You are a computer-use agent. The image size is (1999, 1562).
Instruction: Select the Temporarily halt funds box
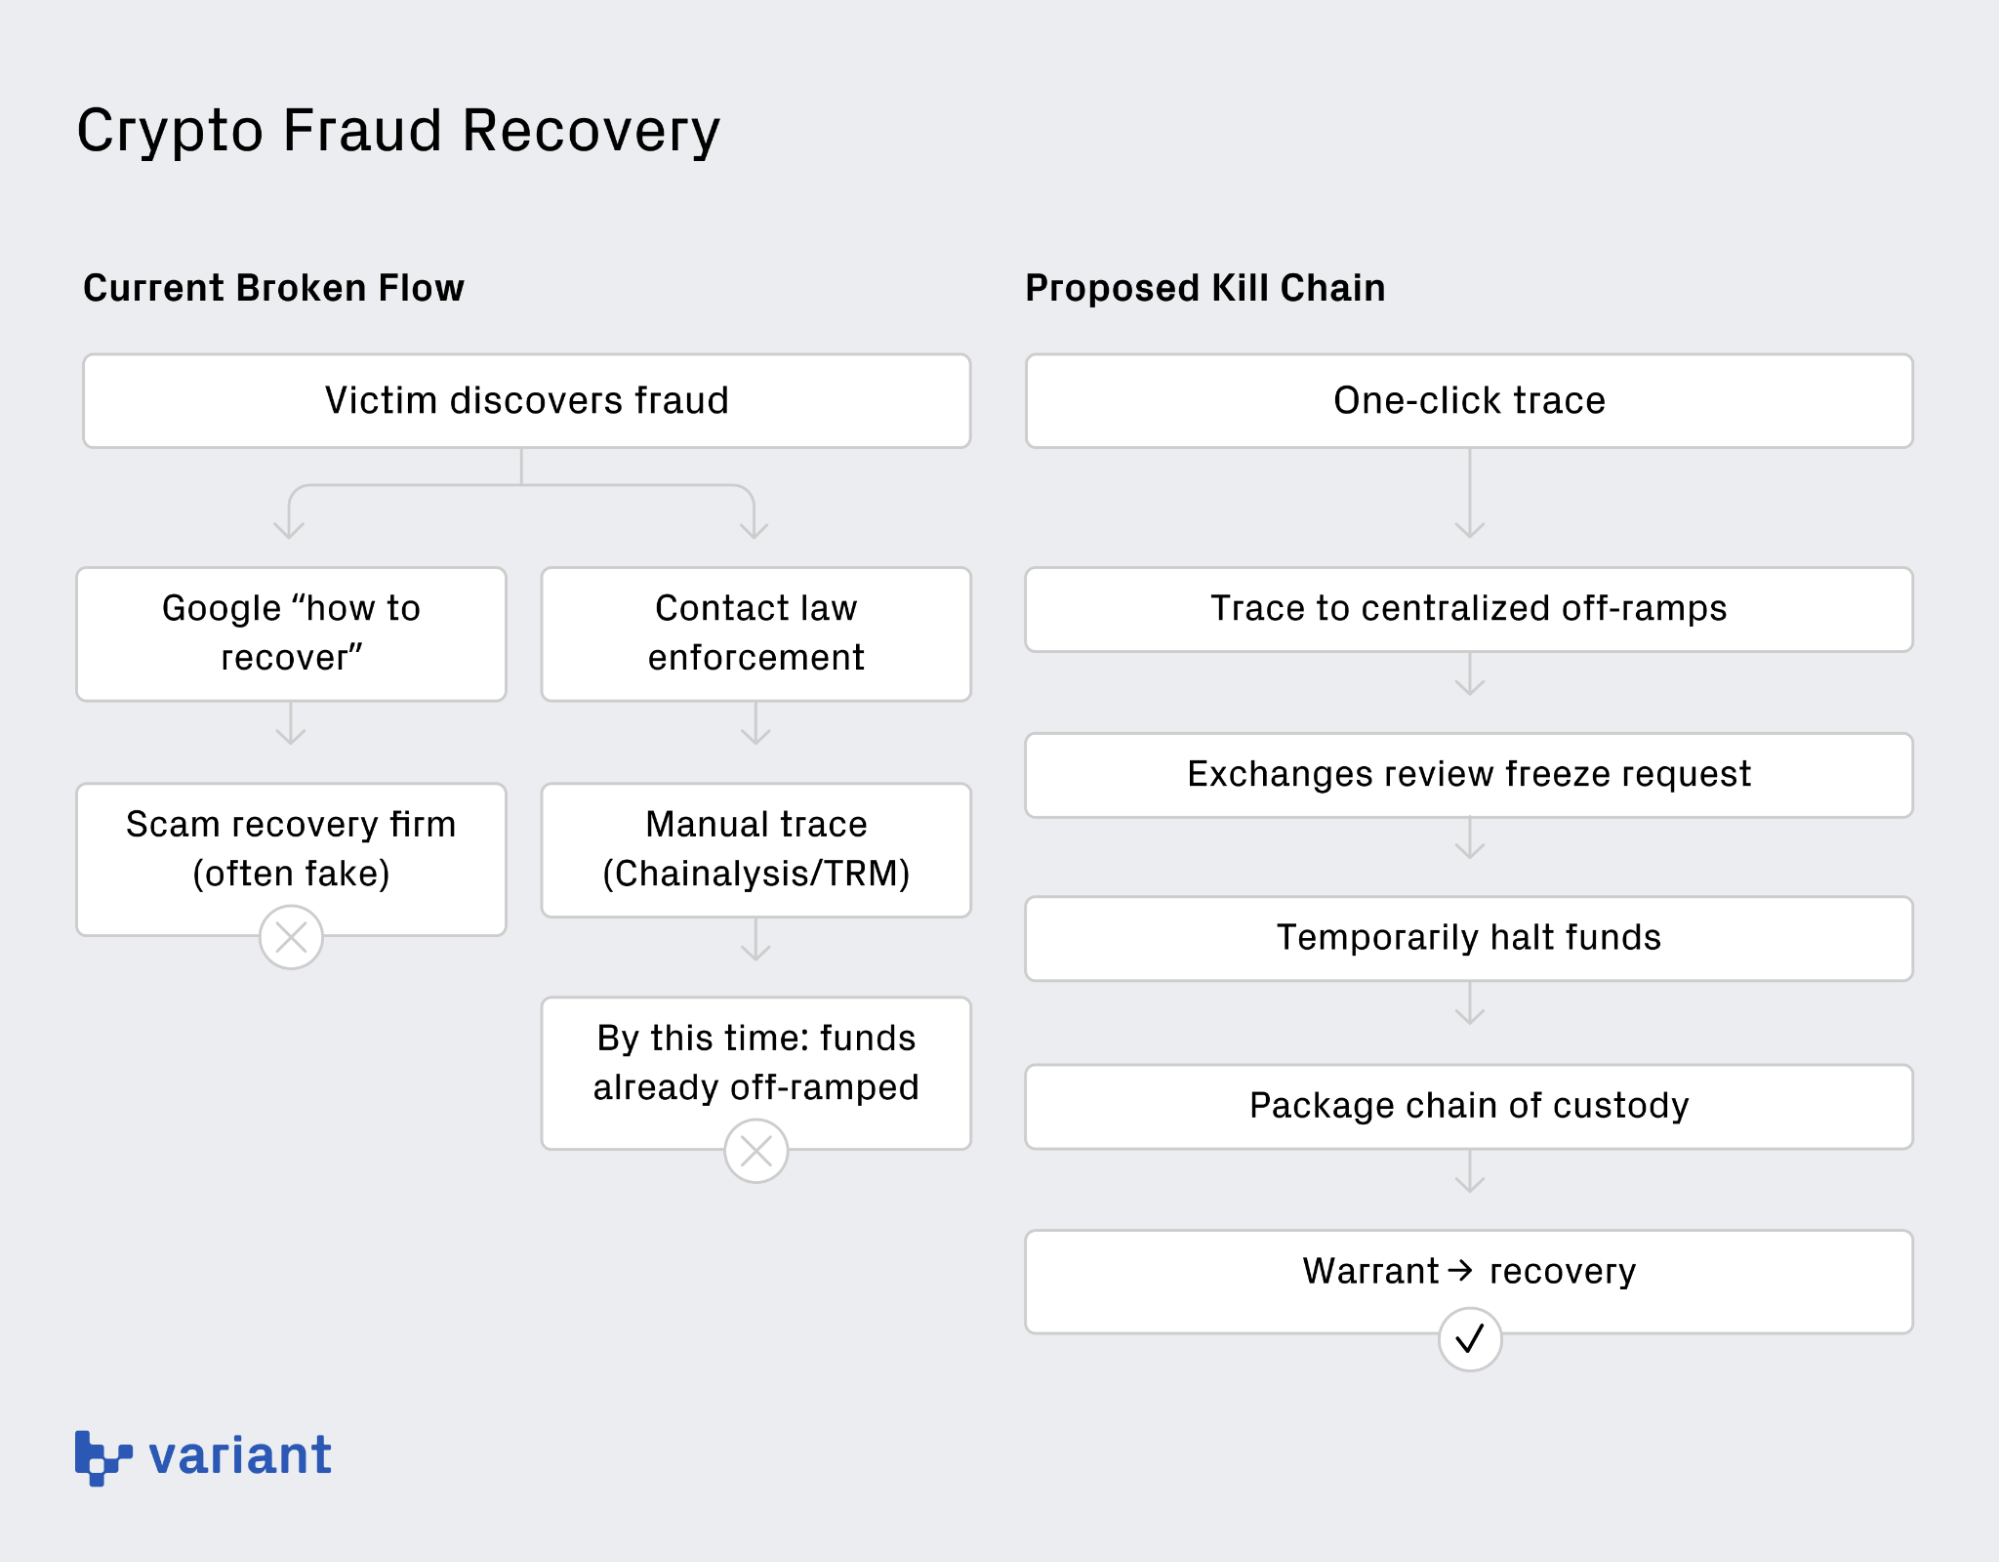tap(1469, 938)
